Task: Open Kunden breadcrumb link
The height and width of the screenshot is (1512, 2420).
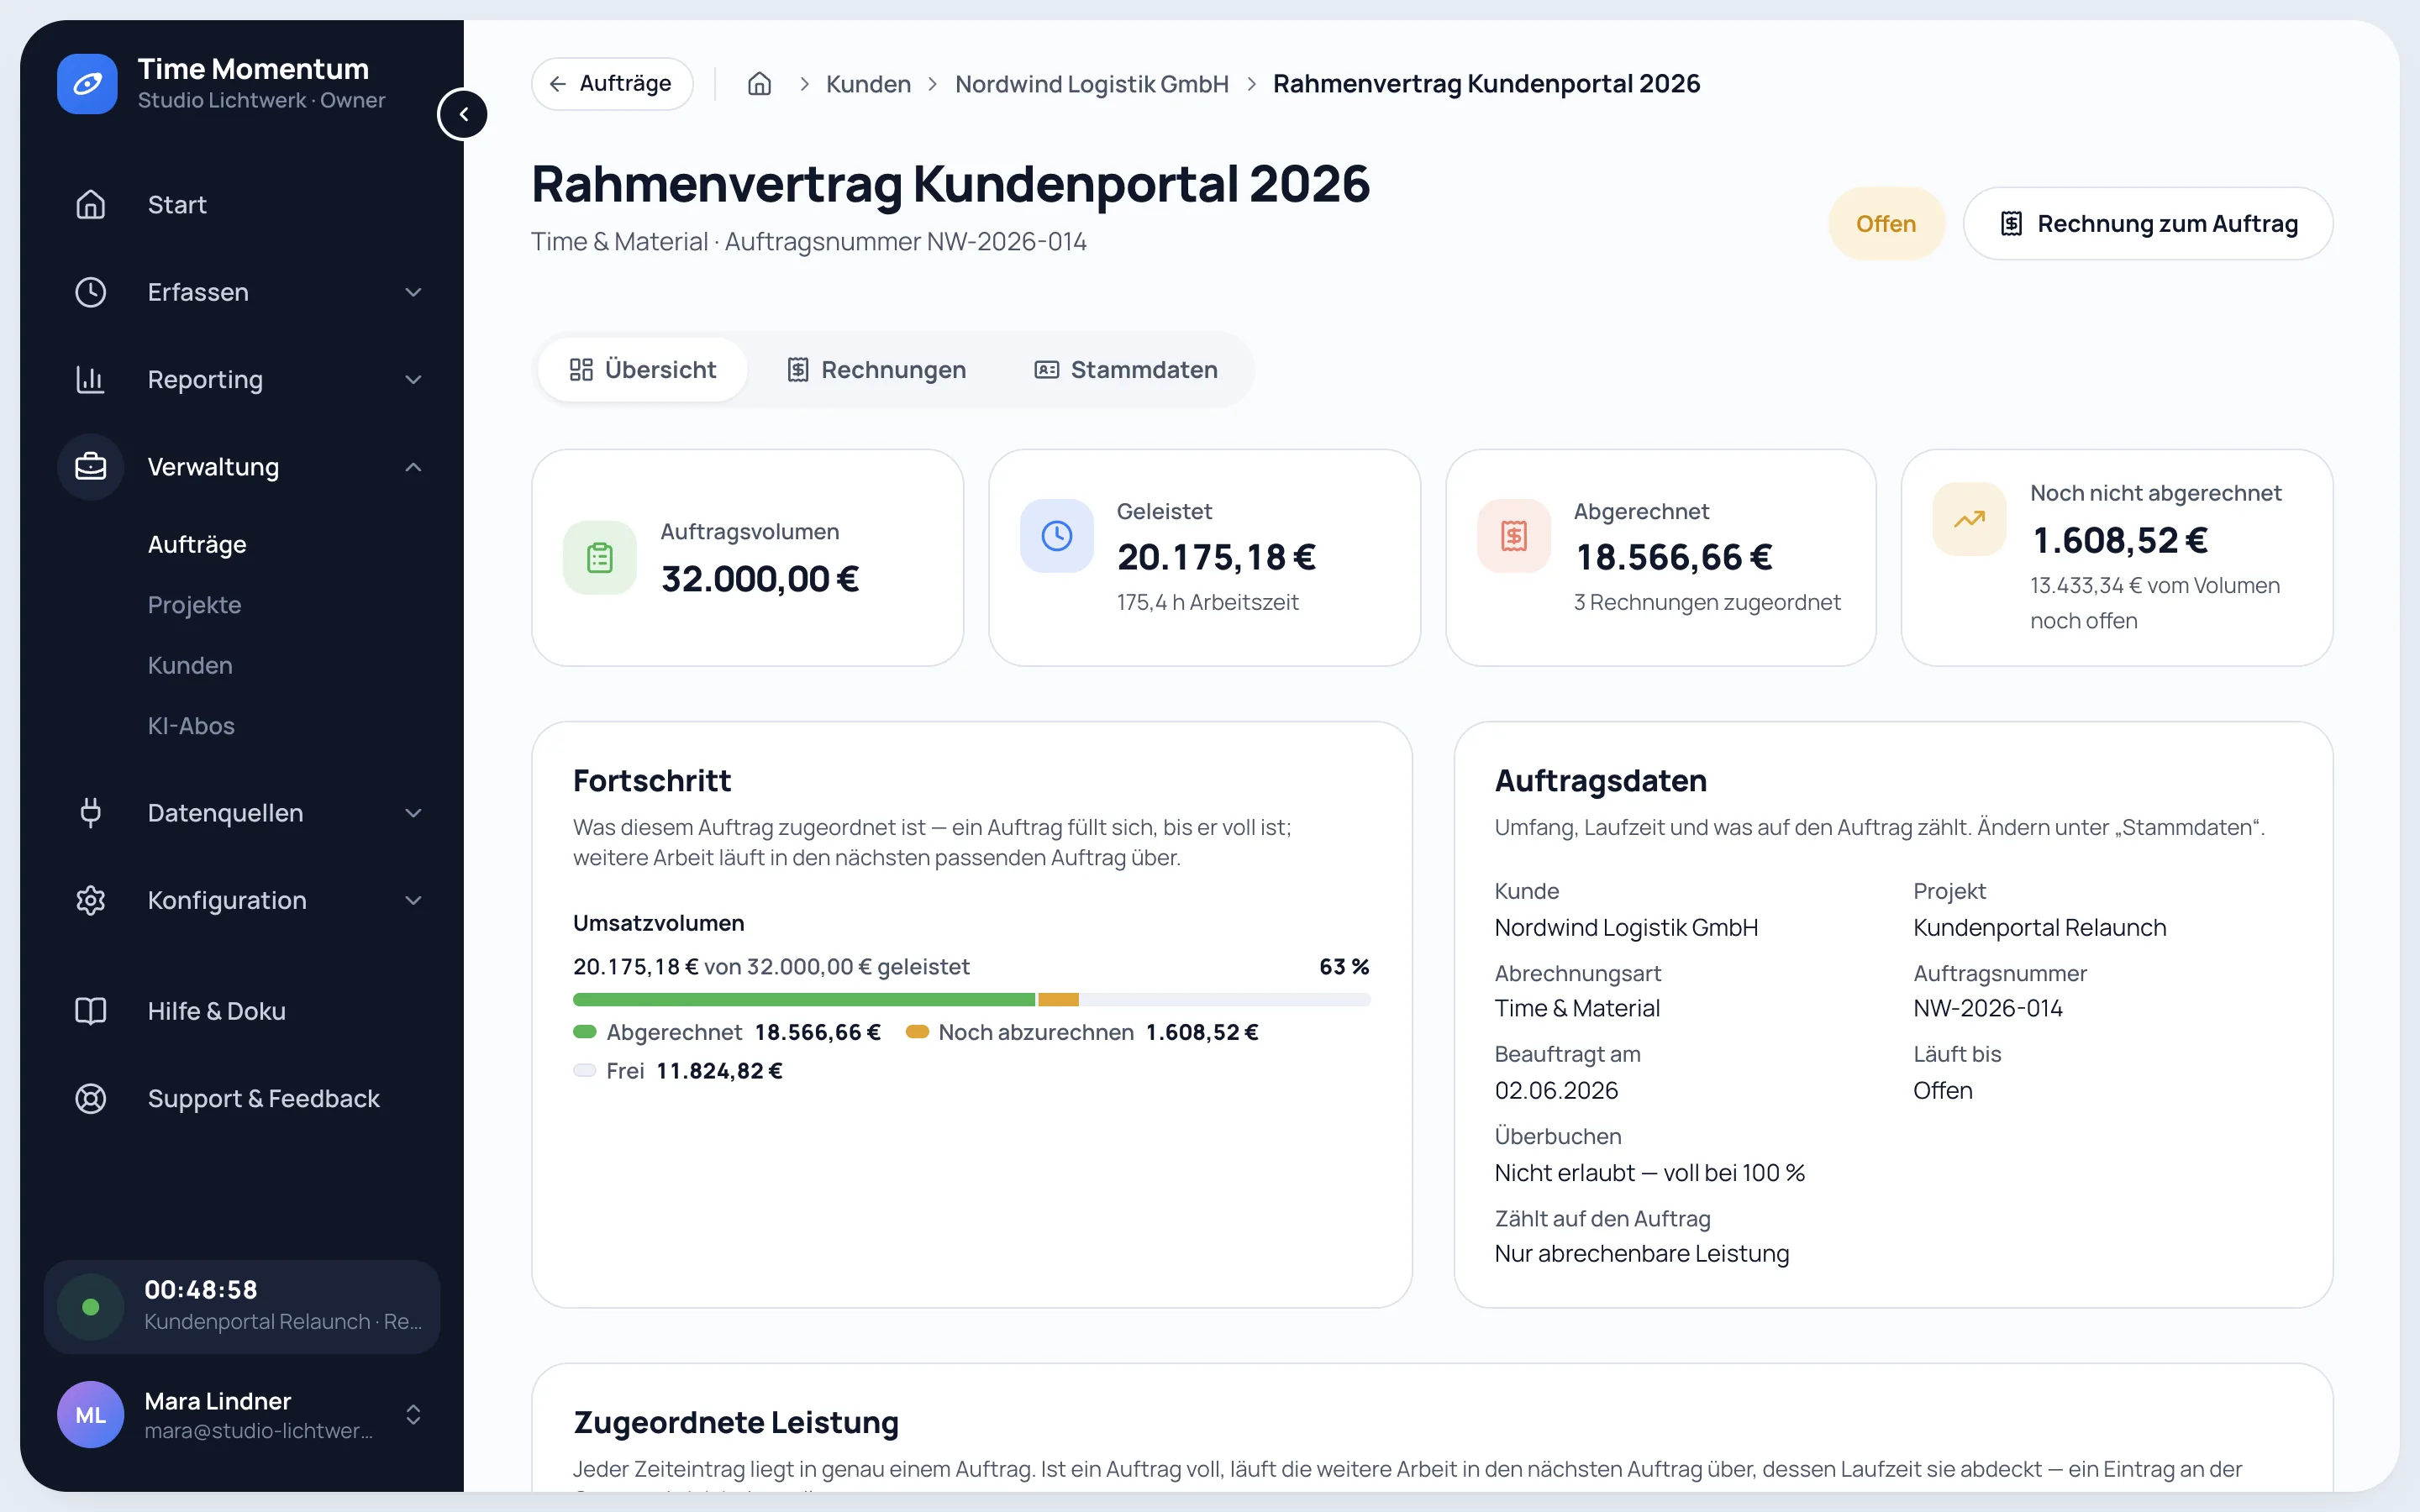Action: (868, 84)
